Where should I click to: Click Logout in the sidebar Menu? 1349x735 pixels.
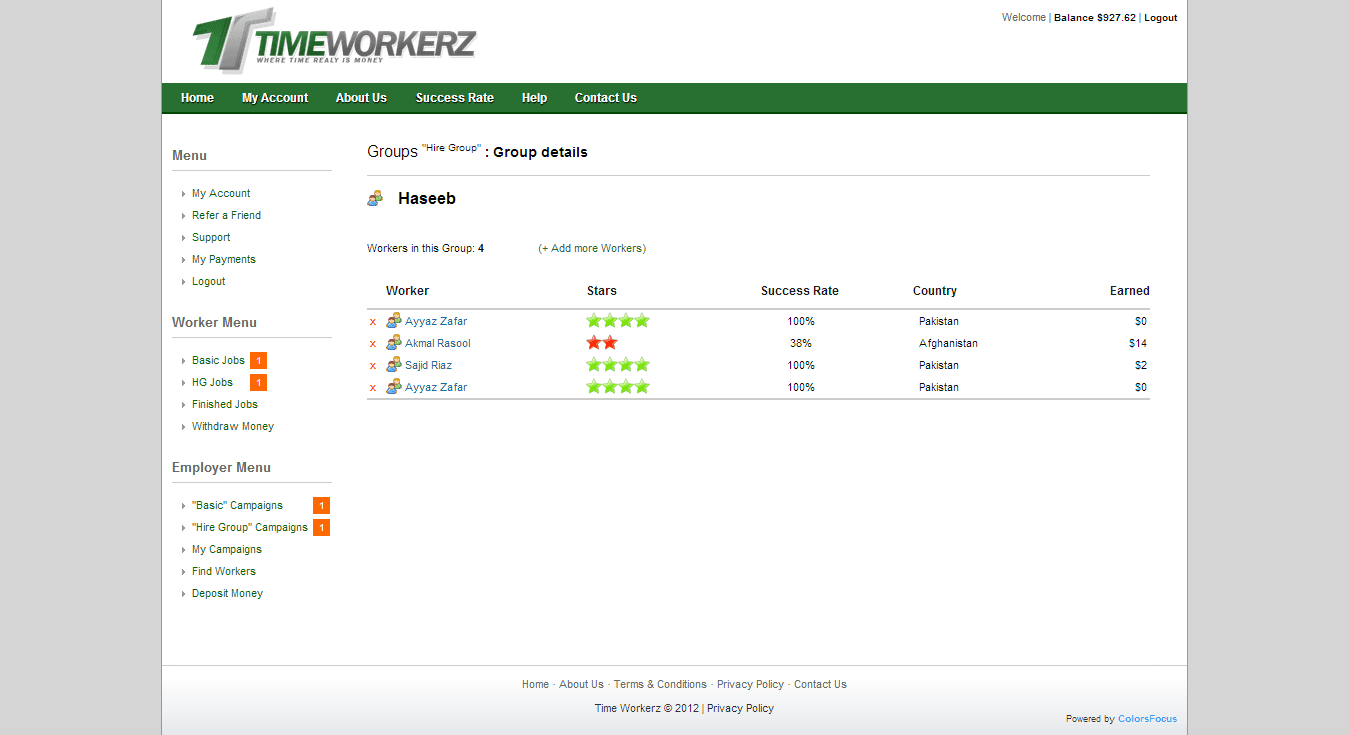(x=209, y=282)
